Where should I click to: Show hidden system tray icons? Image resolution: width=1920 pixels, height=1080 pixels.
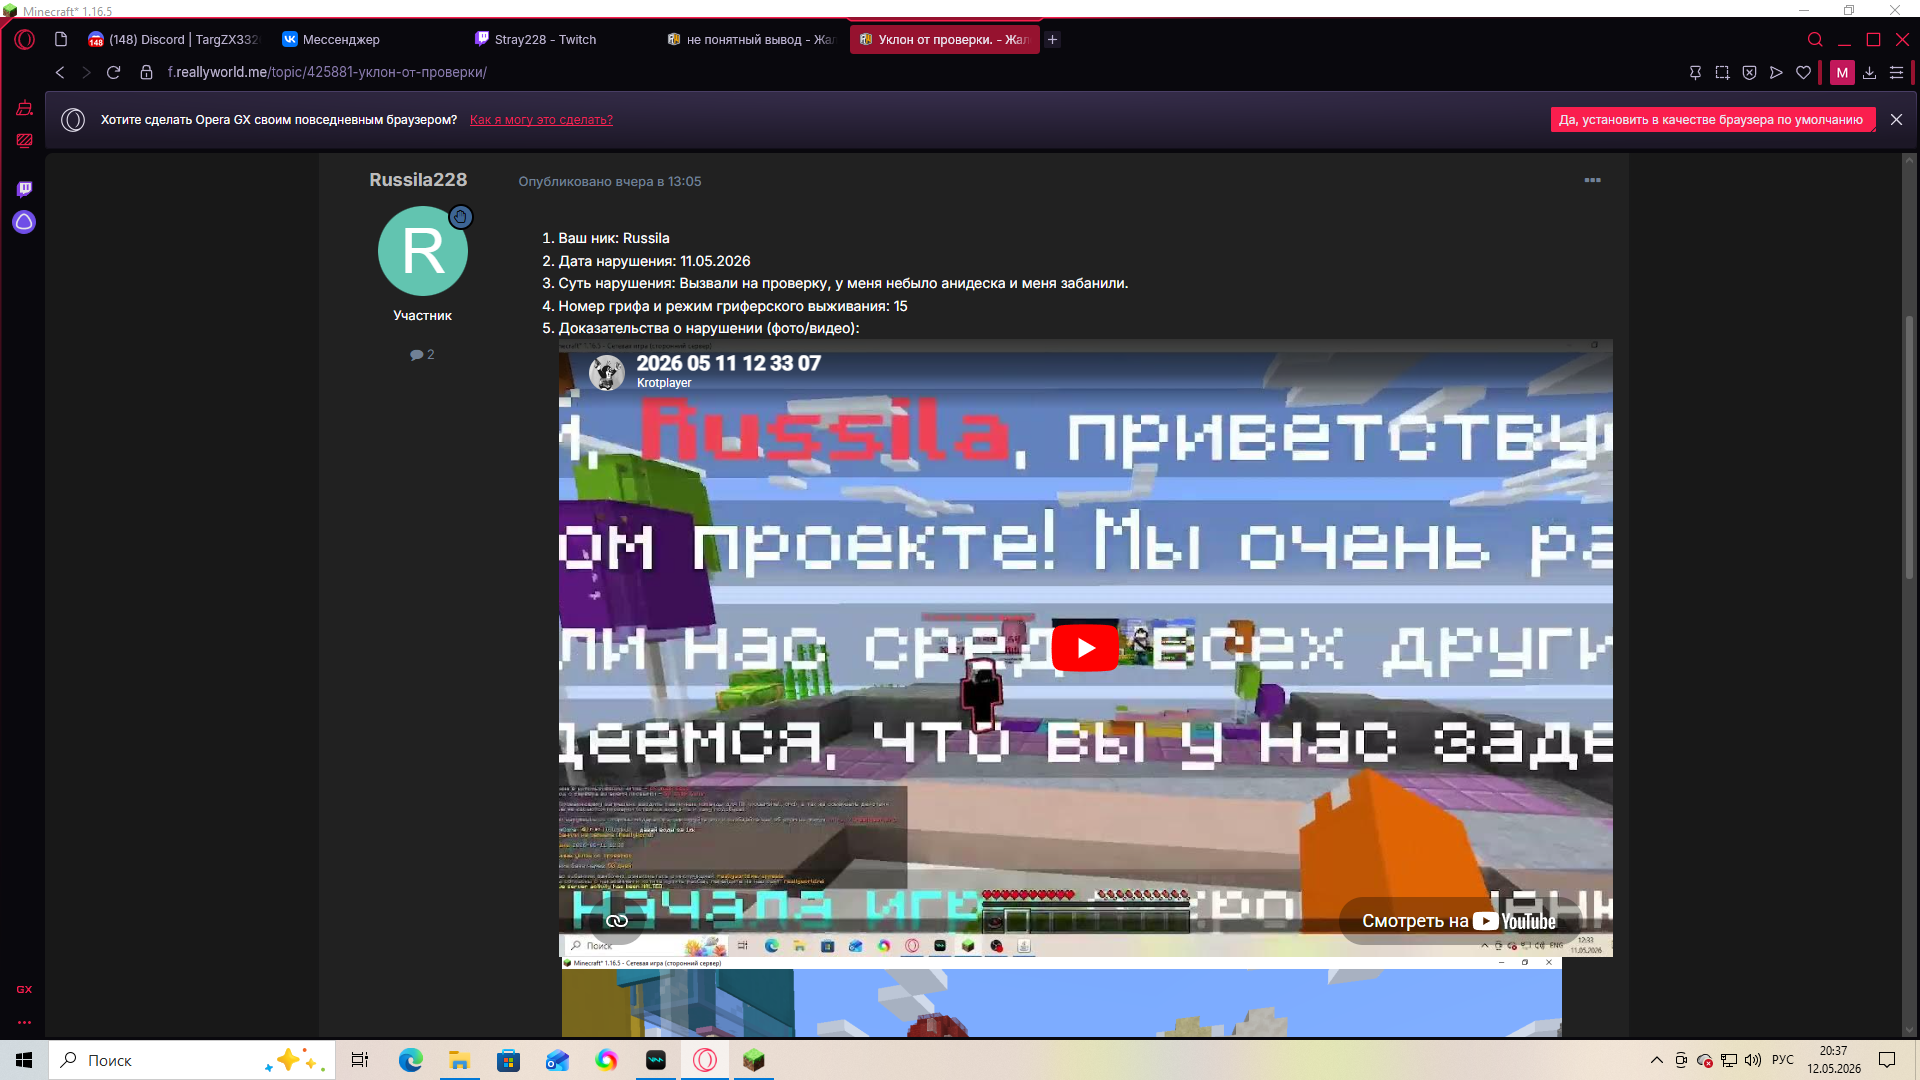pos(1656,1060)
